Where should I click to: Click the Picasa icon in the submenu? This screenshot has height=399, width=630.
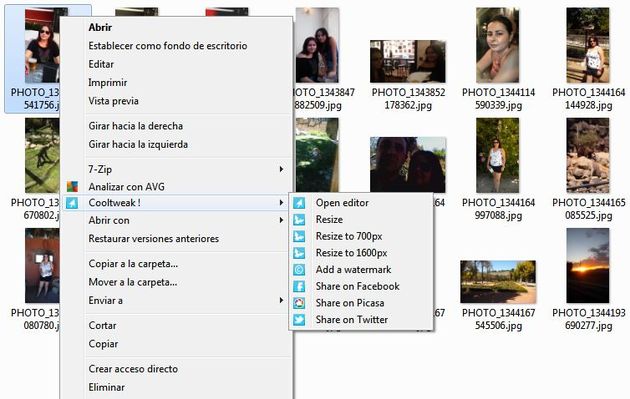[x=299, y=303]
